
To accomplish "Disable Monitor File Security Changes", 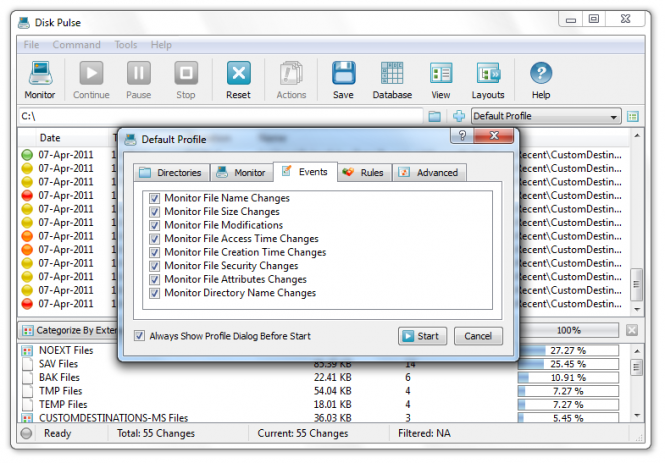I will [x=154, y=266].
